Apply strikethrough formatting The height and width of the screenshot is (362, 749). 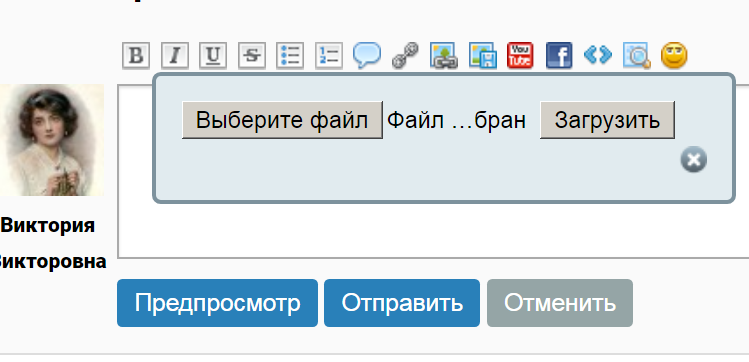[x=252, y=56]
